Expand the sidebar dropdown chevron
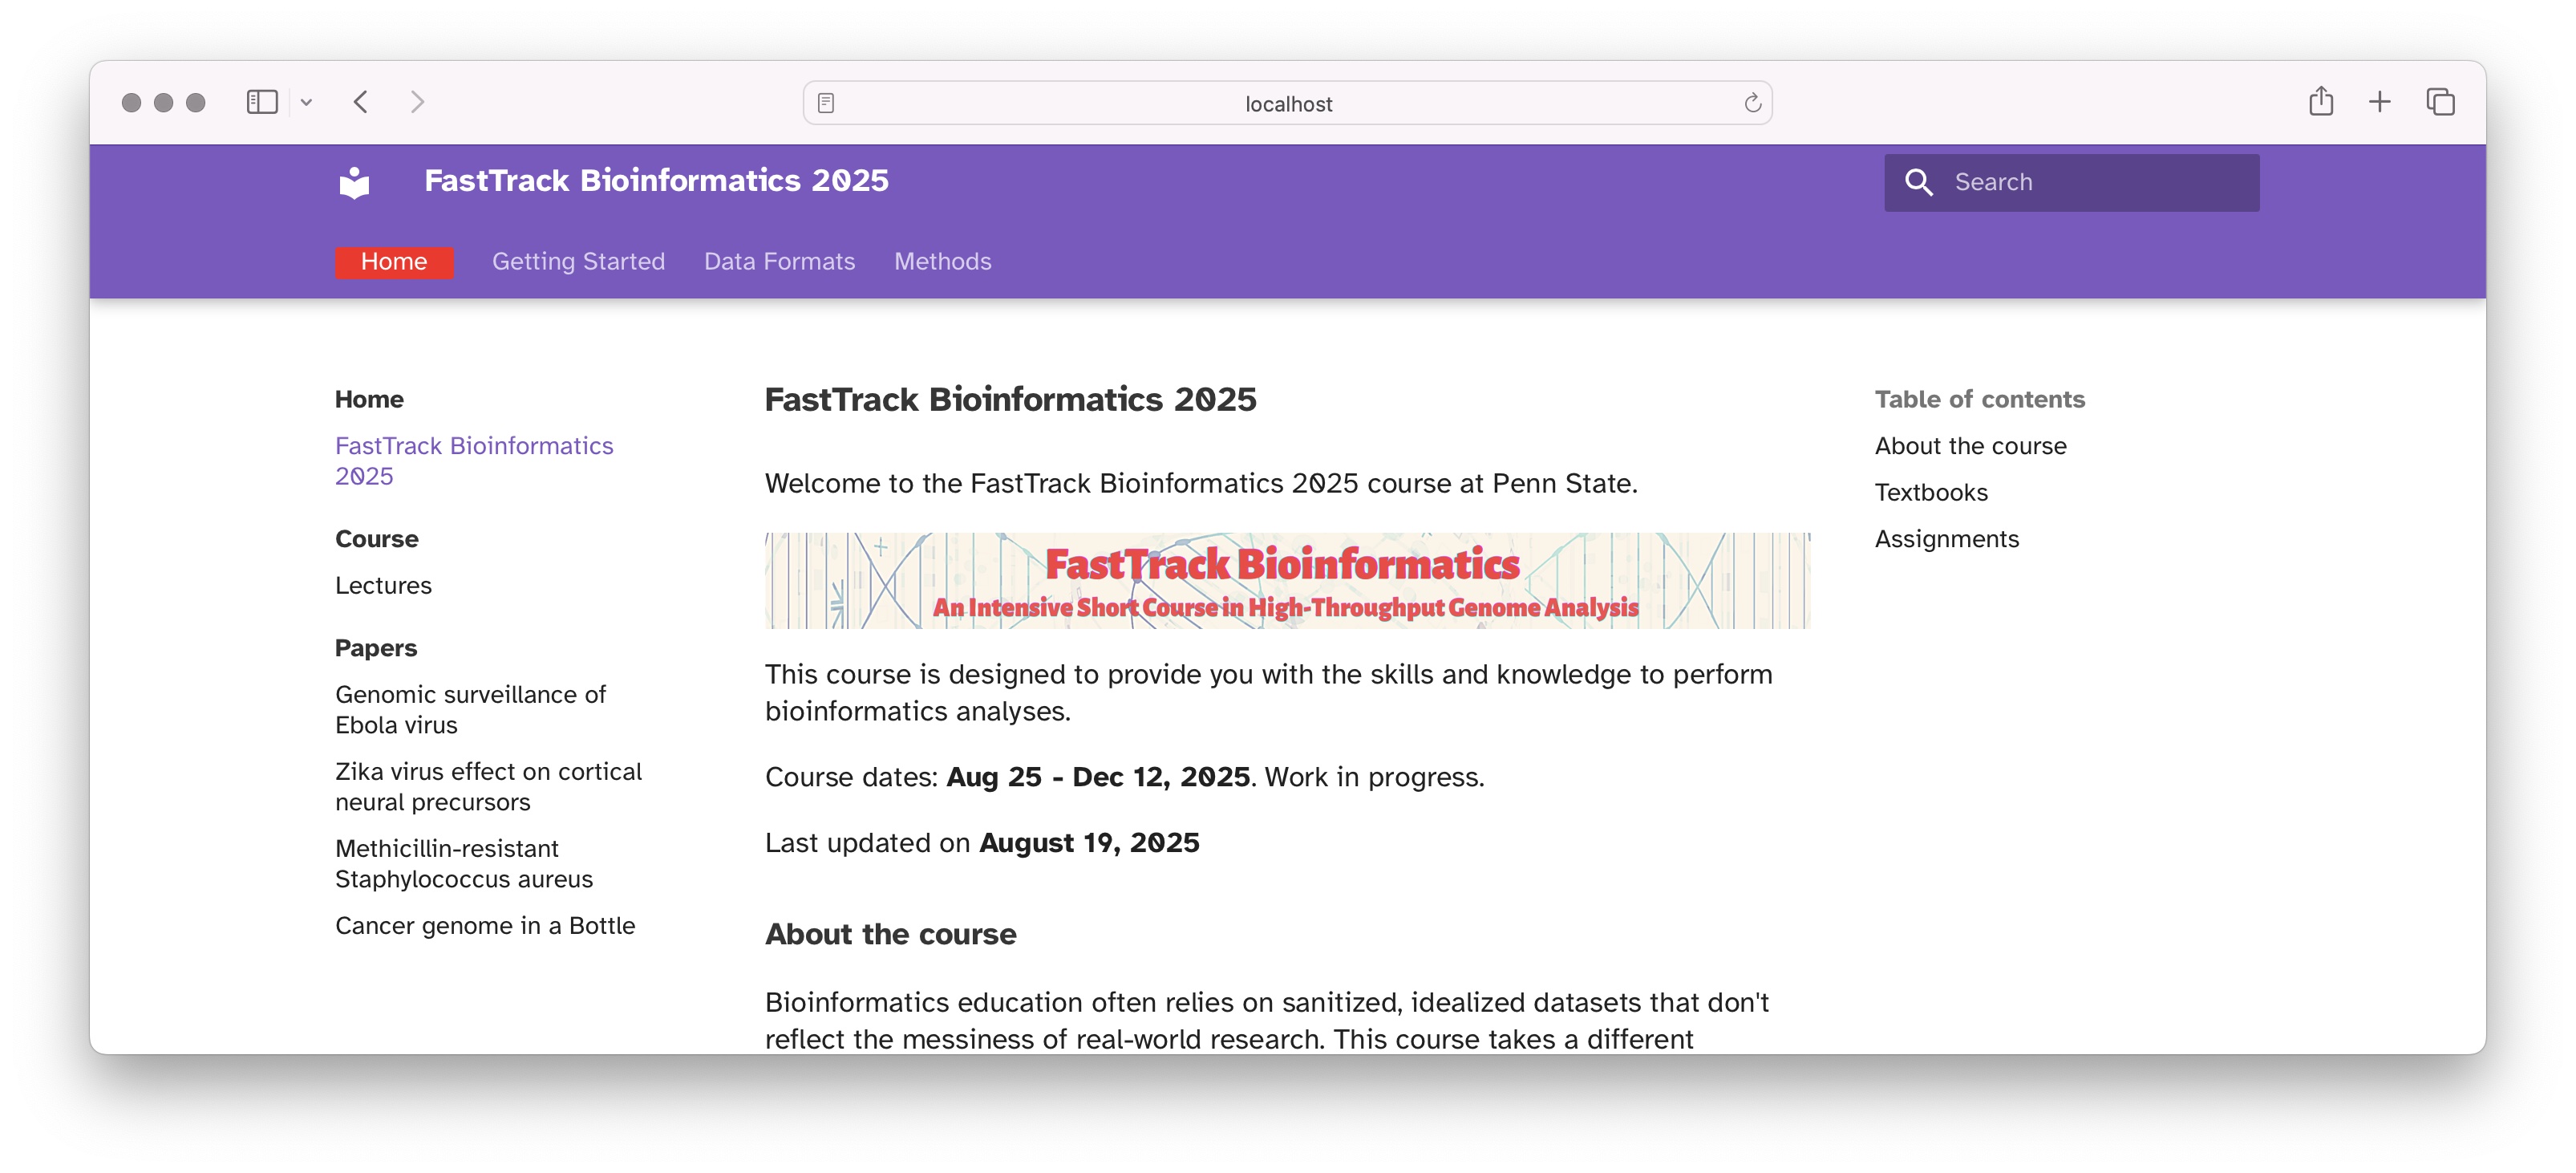This screenshot has height=1173, width=2576. (307, 102)
